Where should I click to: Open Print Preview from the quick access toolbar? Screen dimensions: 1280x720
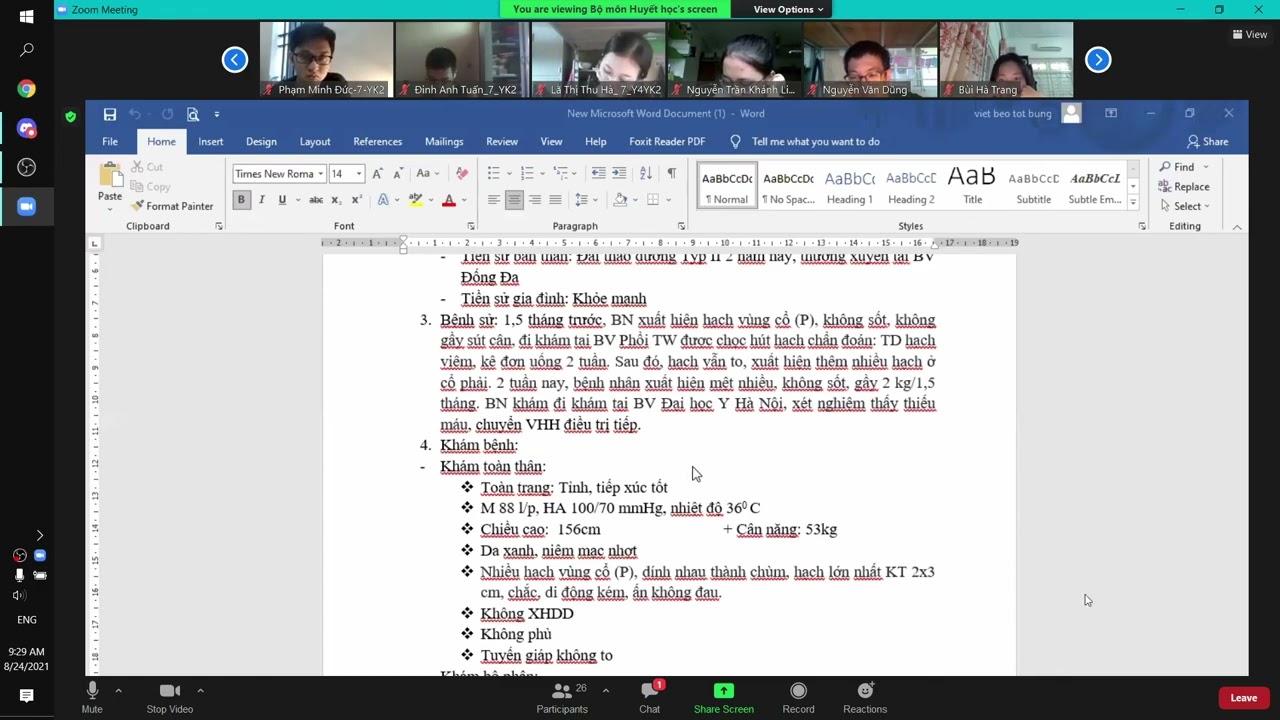click(193, 114)
